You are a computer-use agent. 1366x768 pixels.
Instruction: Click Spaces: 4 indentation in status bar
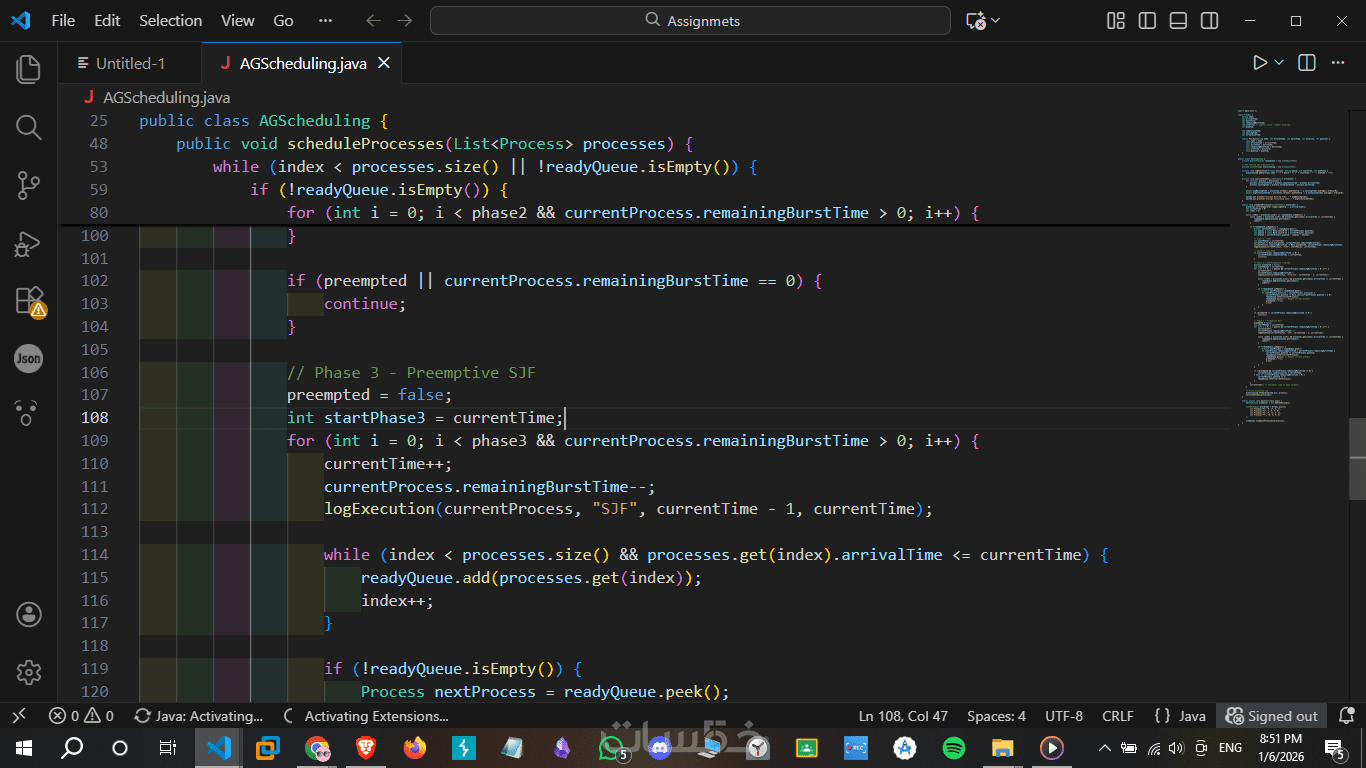pos(996,716)
